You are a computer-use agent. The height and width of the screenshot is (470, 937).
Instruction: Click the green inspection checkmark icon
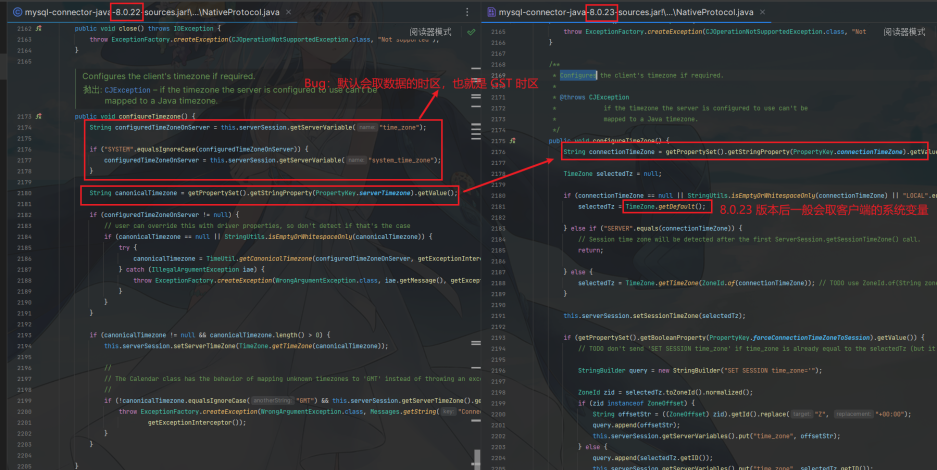coord(471,32)
